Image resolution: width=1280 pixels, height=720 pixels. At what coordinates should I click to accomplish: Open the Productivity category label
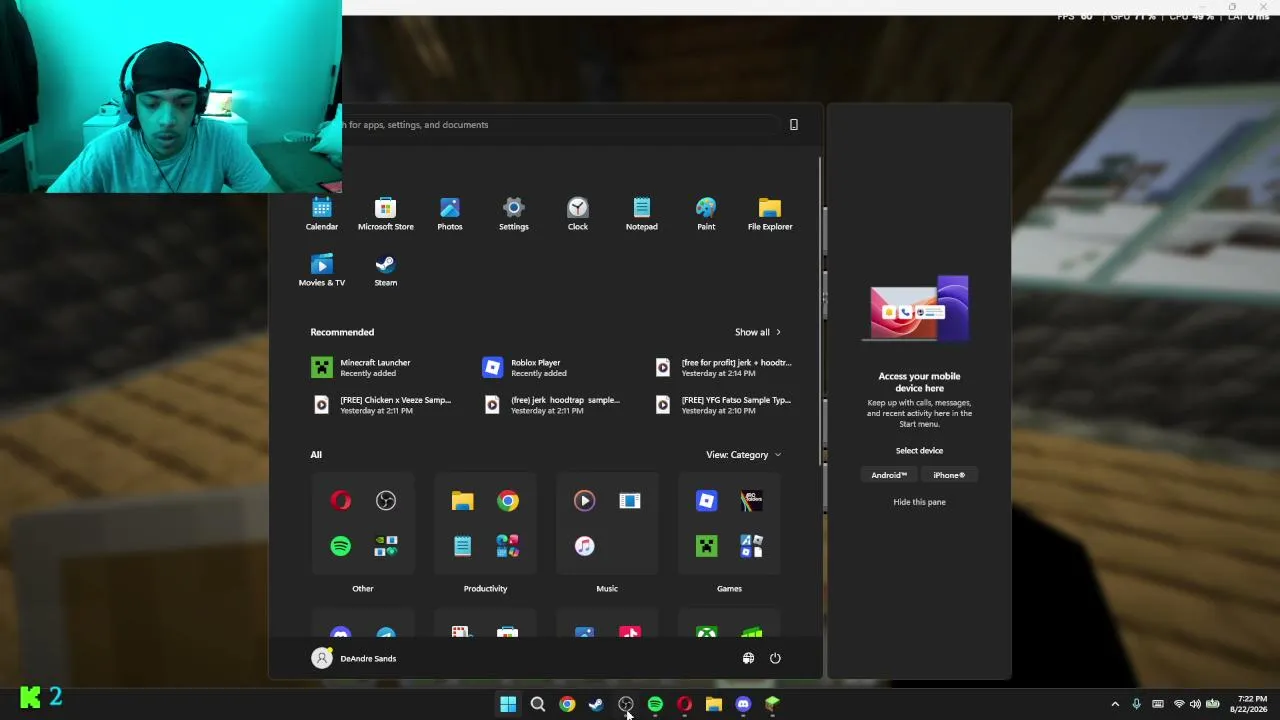coord(485,589)
